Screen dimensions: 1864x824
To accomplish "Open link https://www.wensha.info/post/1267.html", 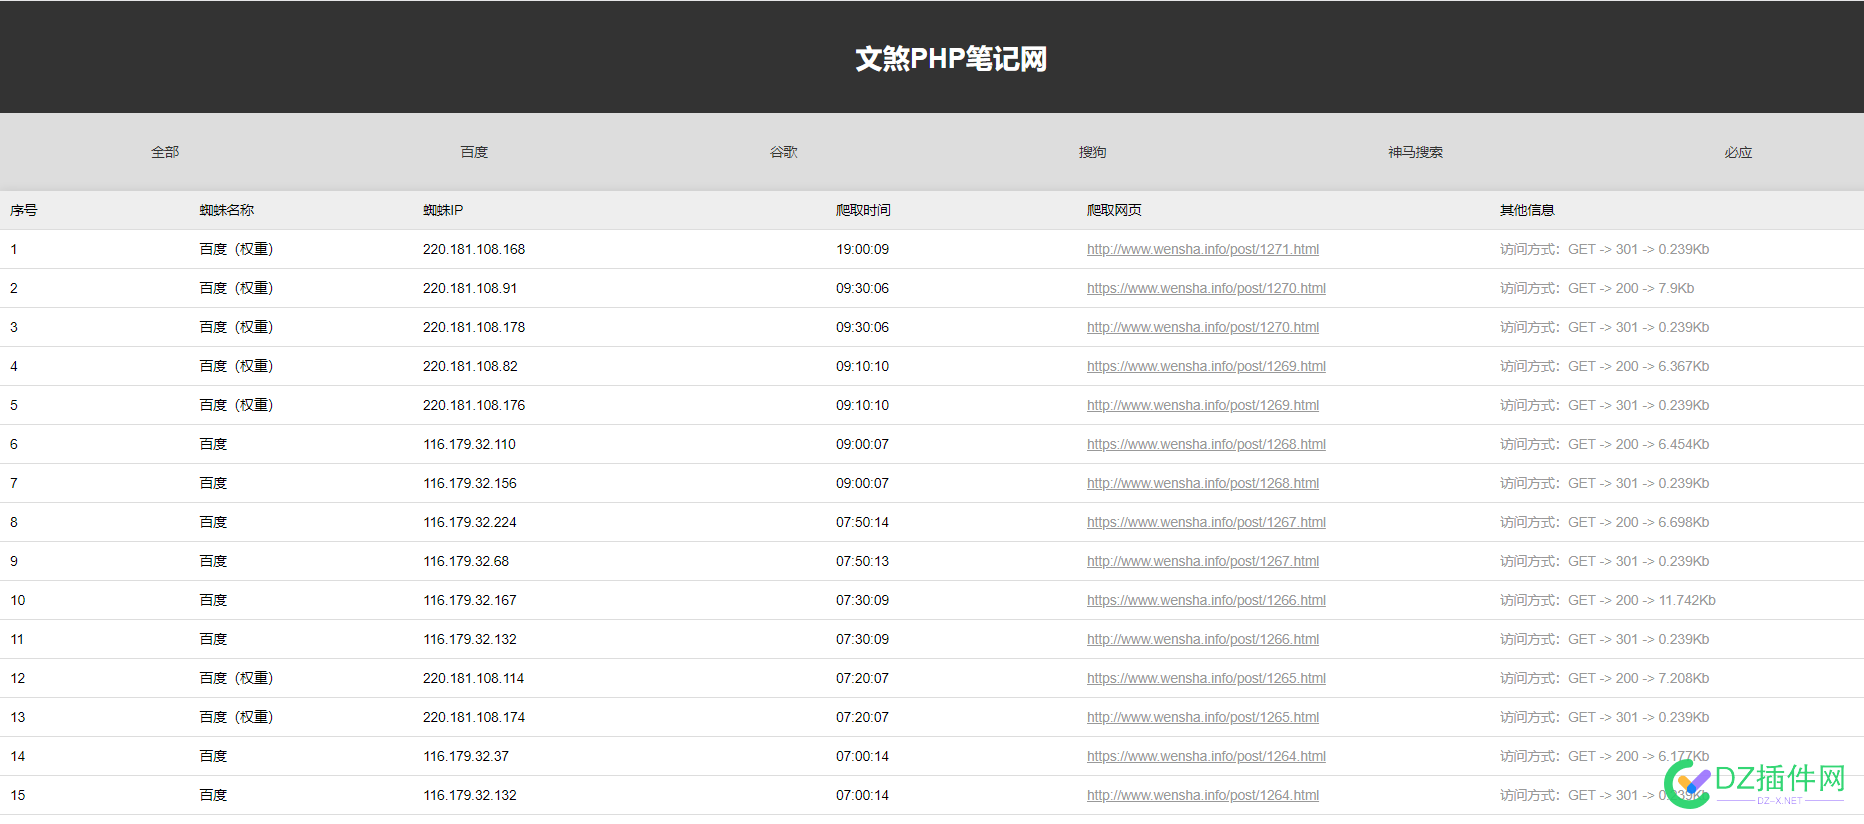I will (1206, 522).
